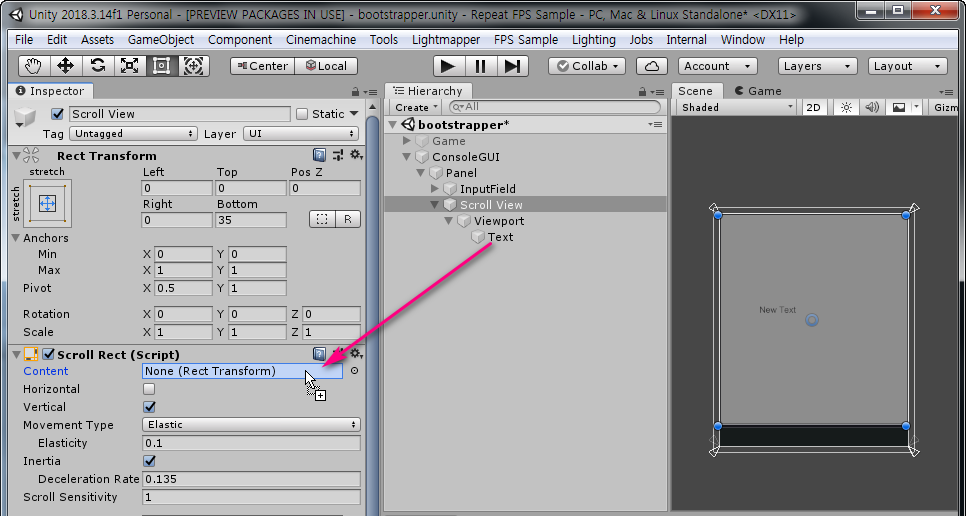Open the Lightmapper menu
Viewport: 966px width, 516px height.
446,39
